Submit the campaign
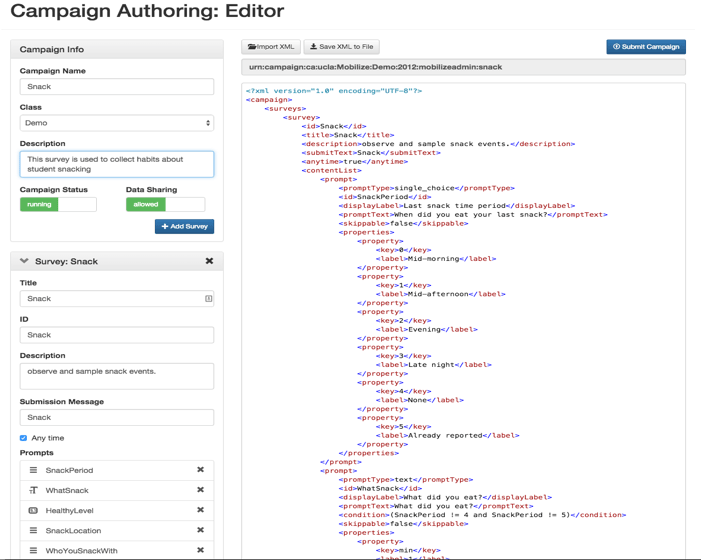 point(645,47)
